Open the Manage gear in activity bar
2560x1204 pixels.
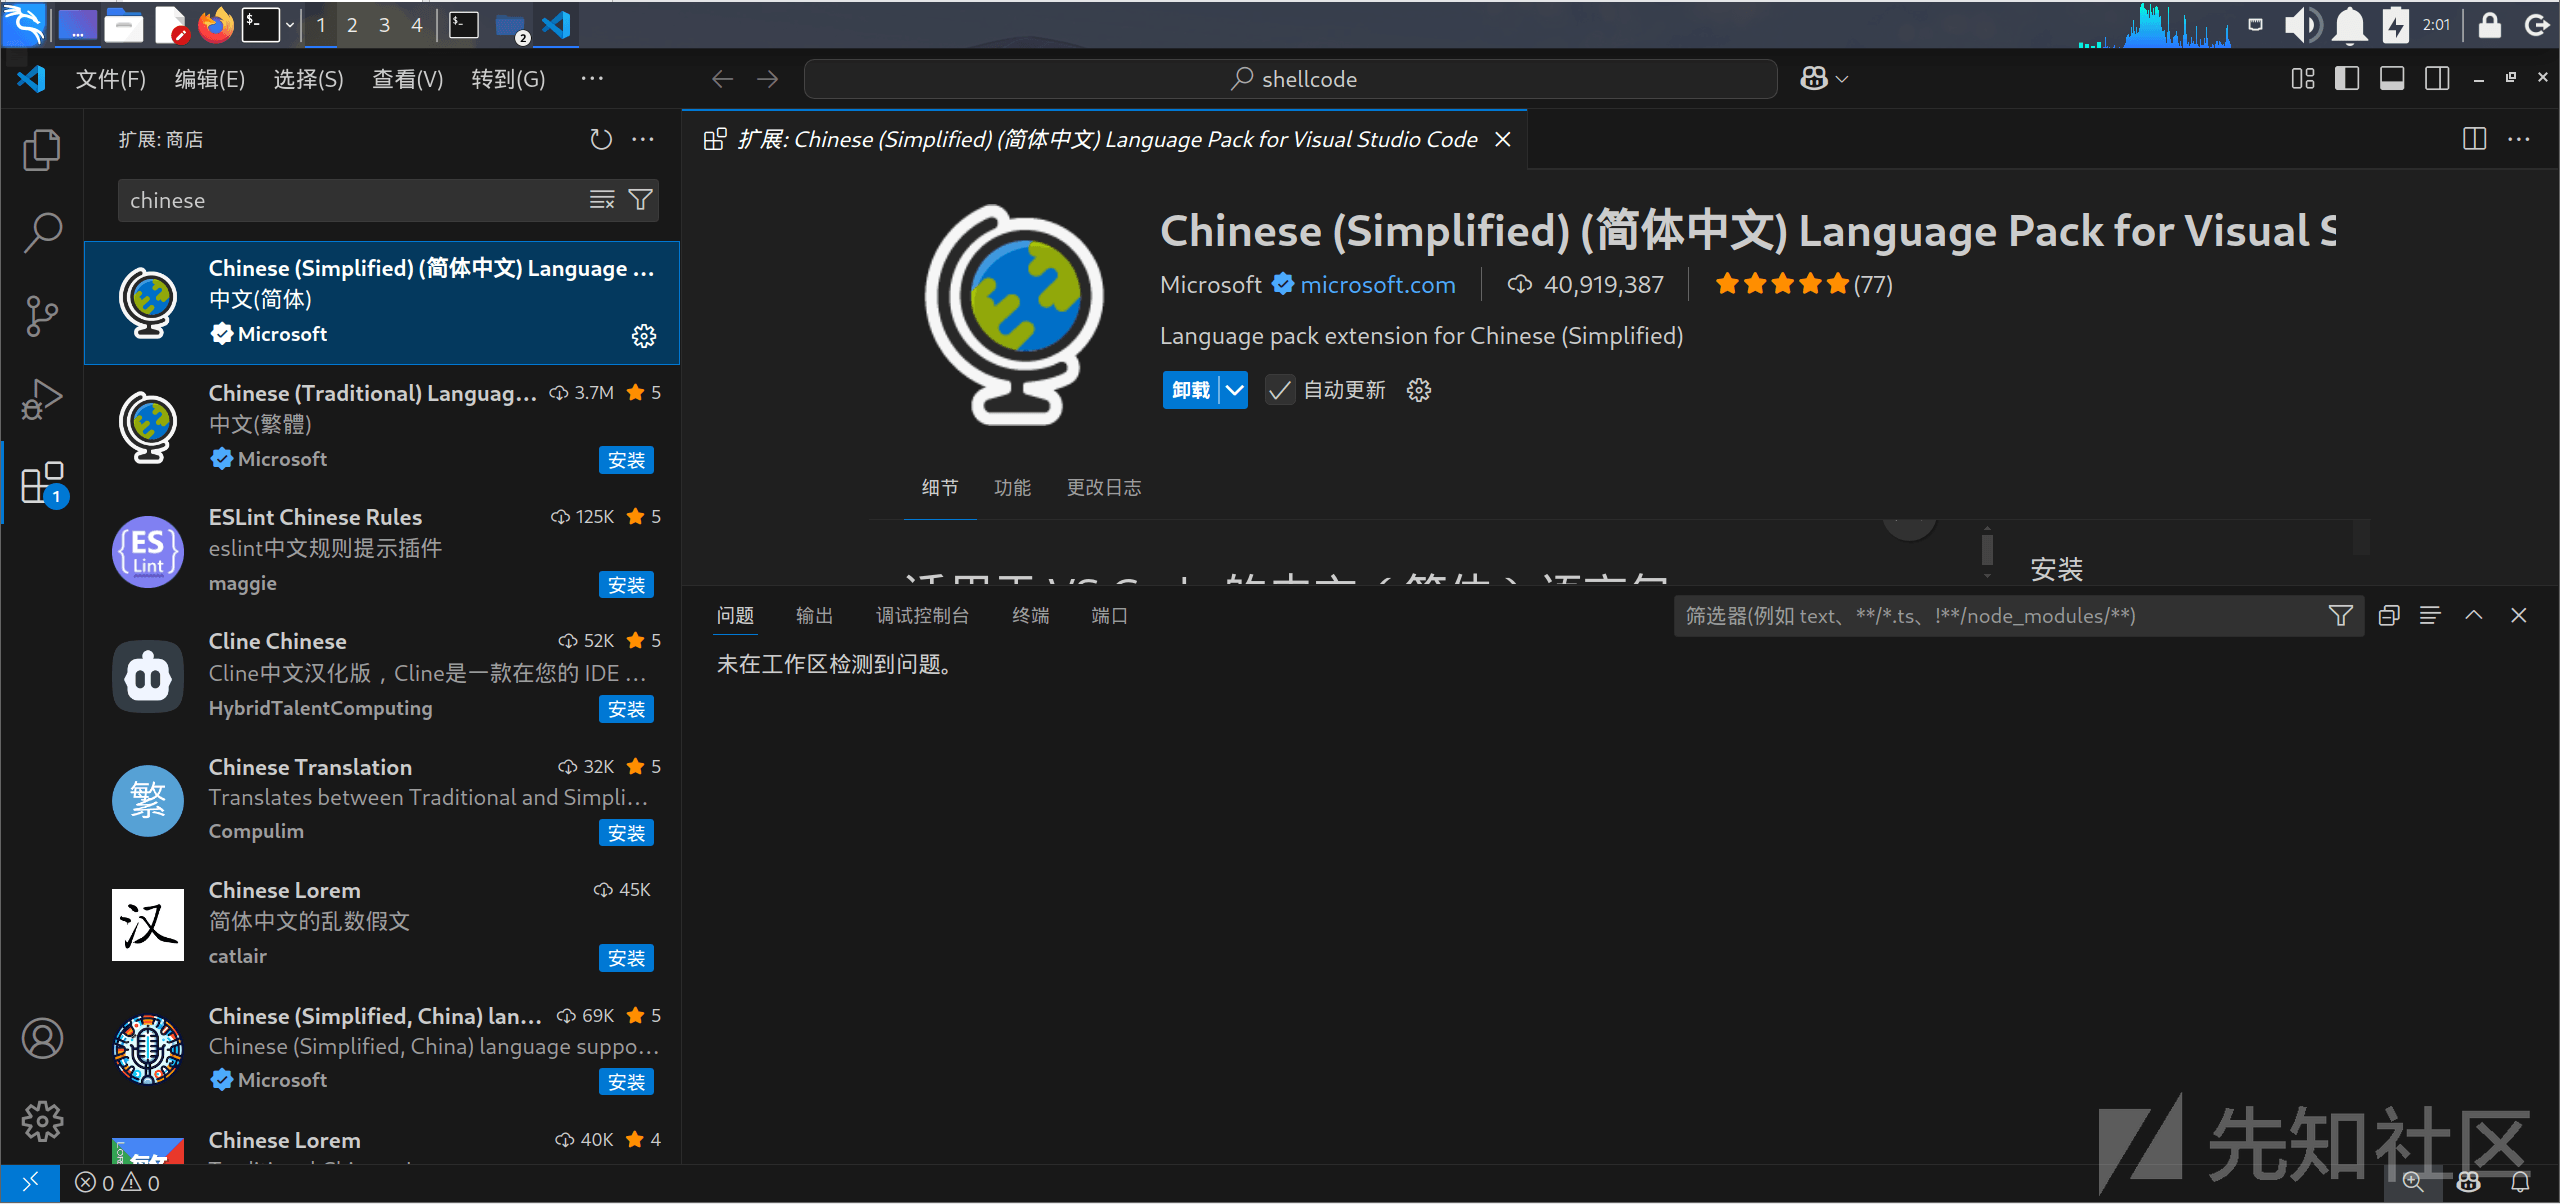tap(42, 1121)
